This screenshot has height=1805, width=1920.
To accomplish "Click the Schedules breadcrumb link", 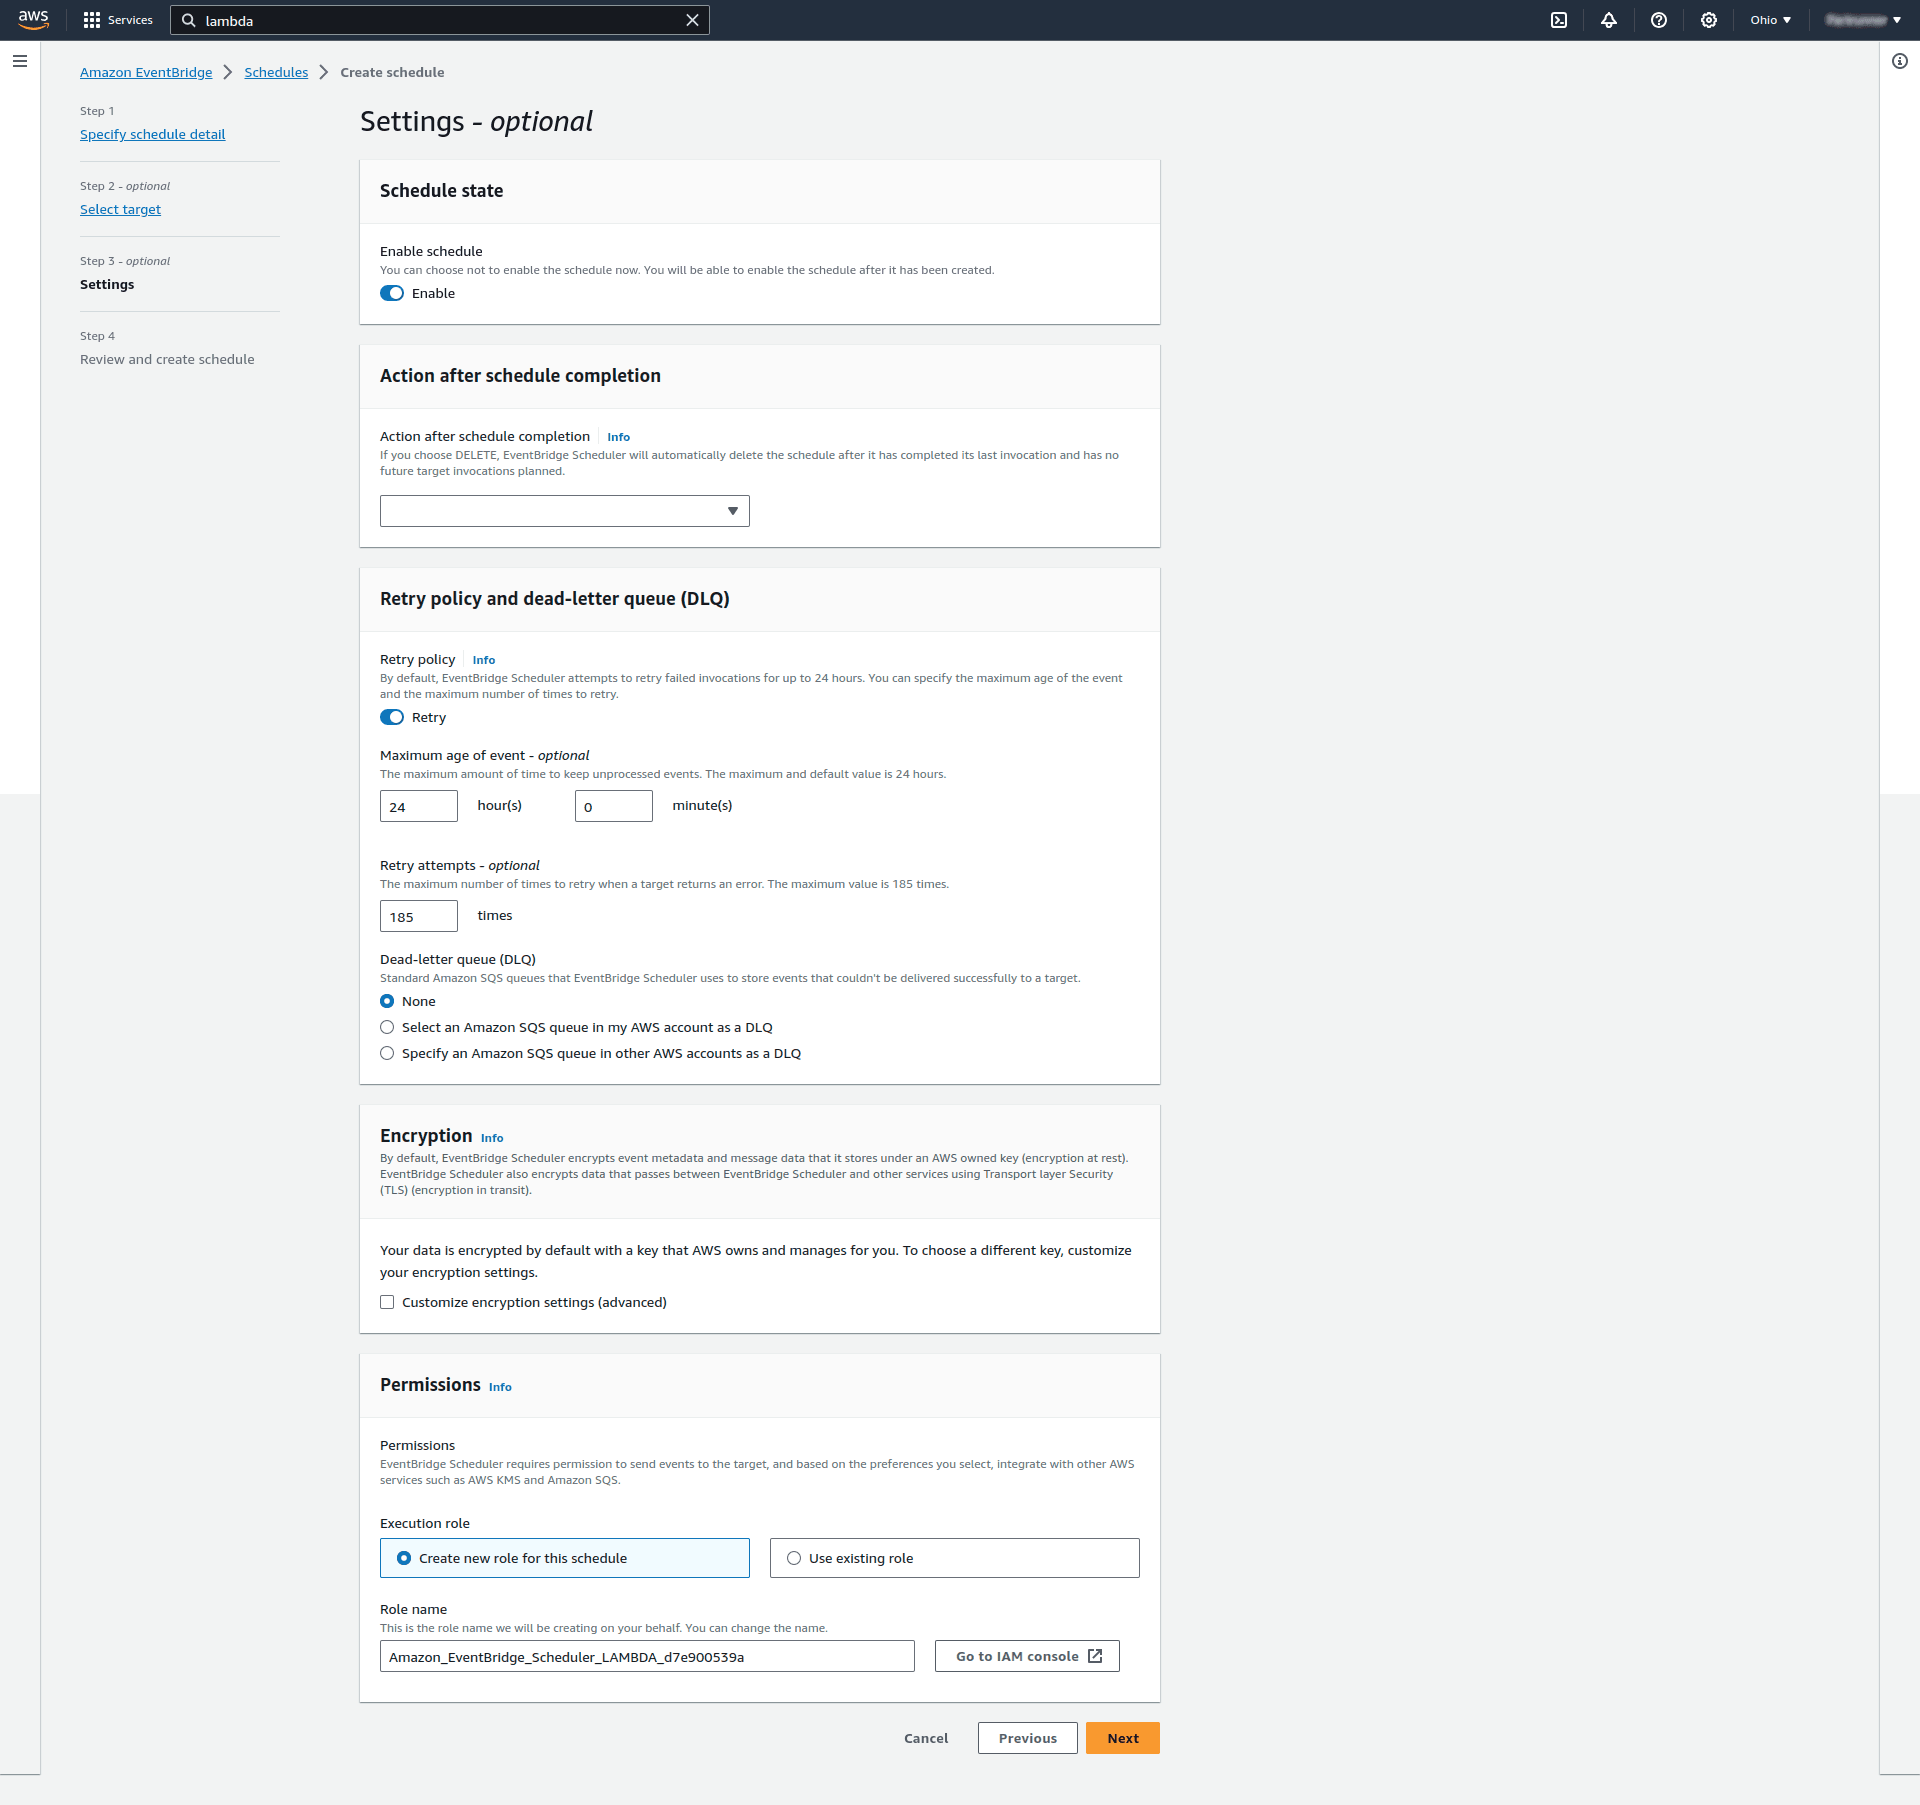I will click(276, 72).
